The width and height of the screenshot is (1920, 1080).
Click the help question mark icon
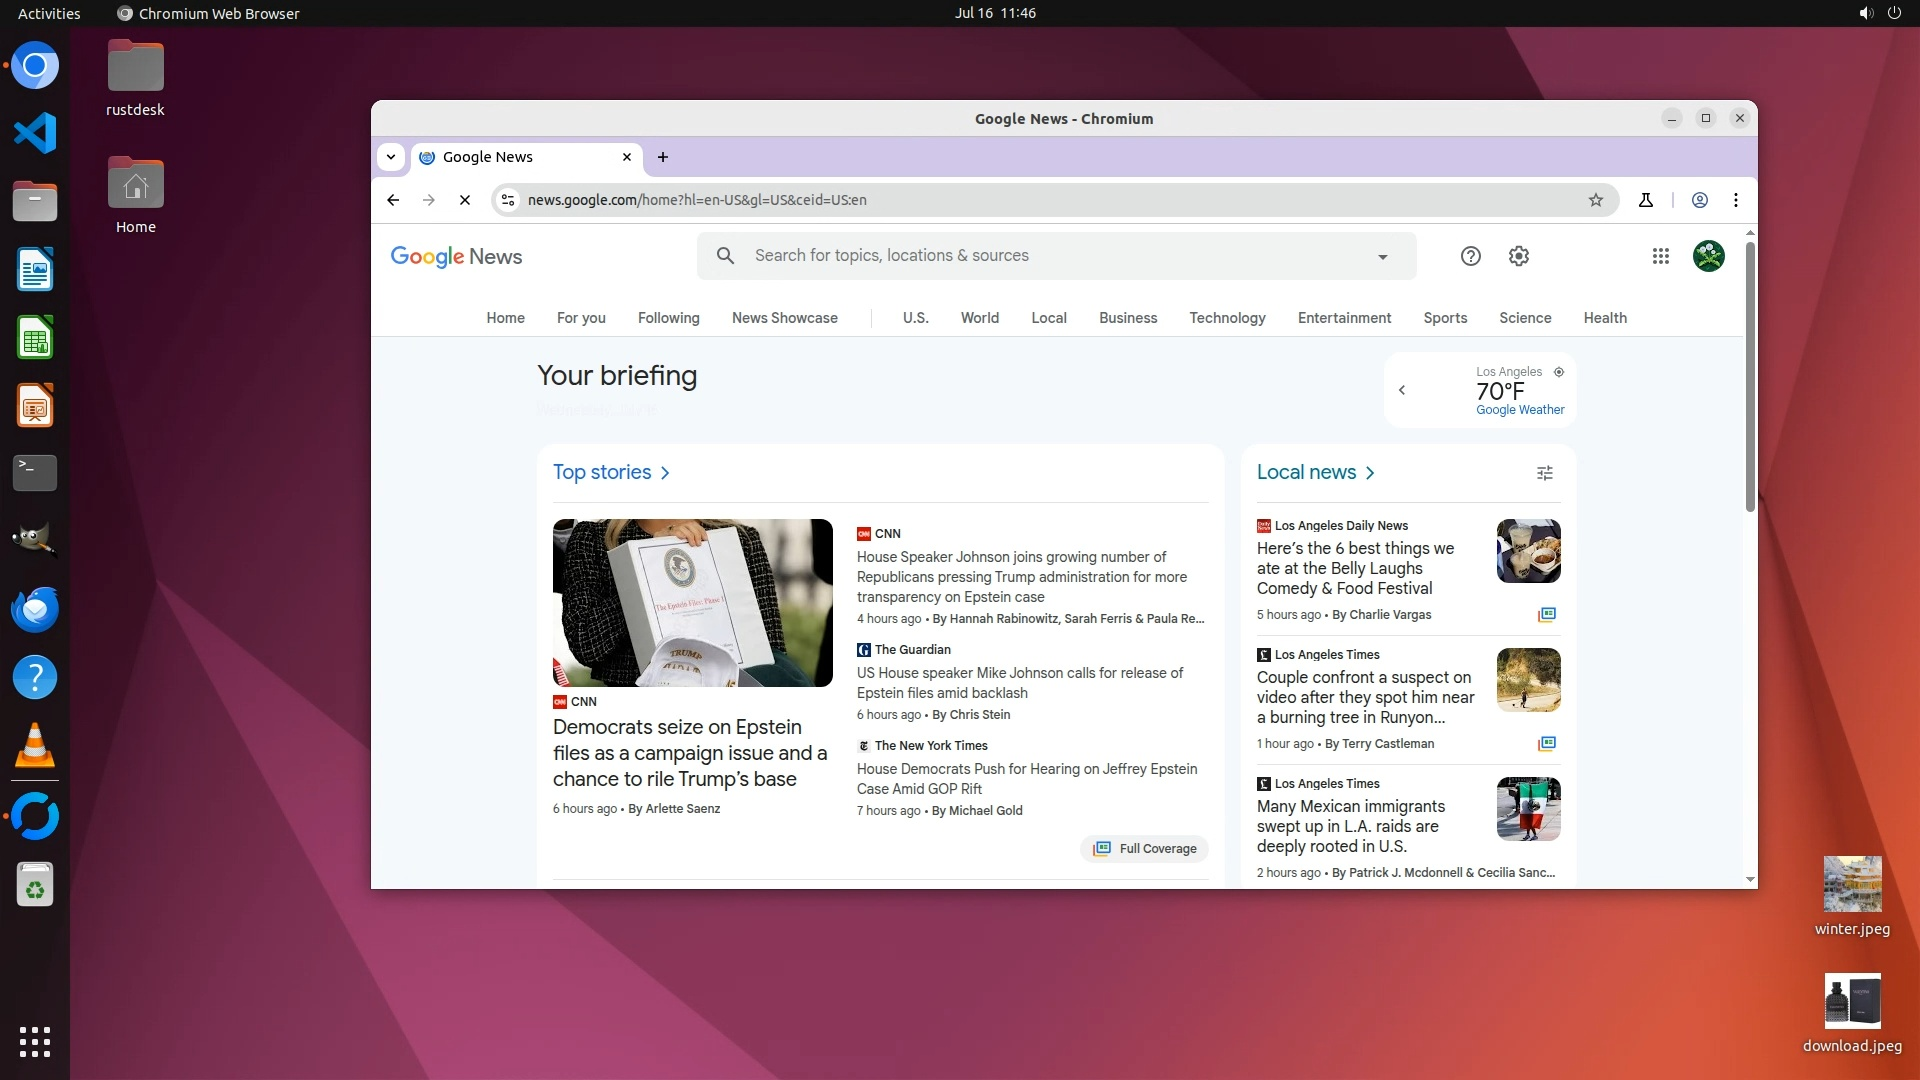pos(1470,256)
